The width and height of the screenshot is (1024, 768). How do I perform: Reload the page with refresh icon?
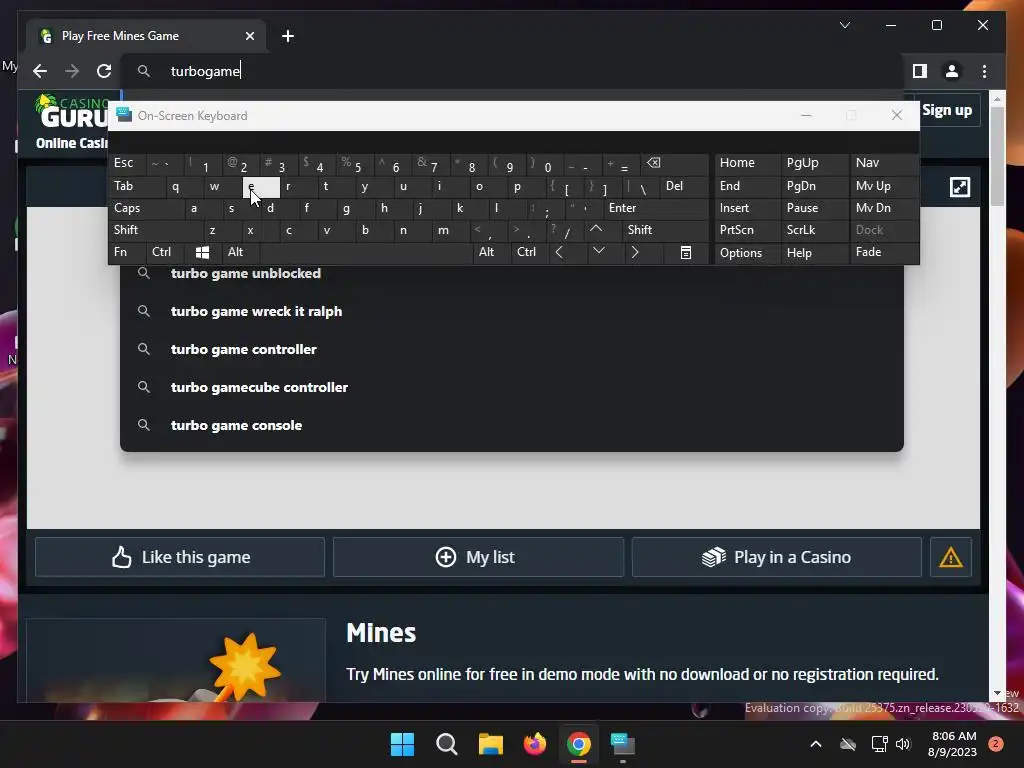click(x=104, y=71)
